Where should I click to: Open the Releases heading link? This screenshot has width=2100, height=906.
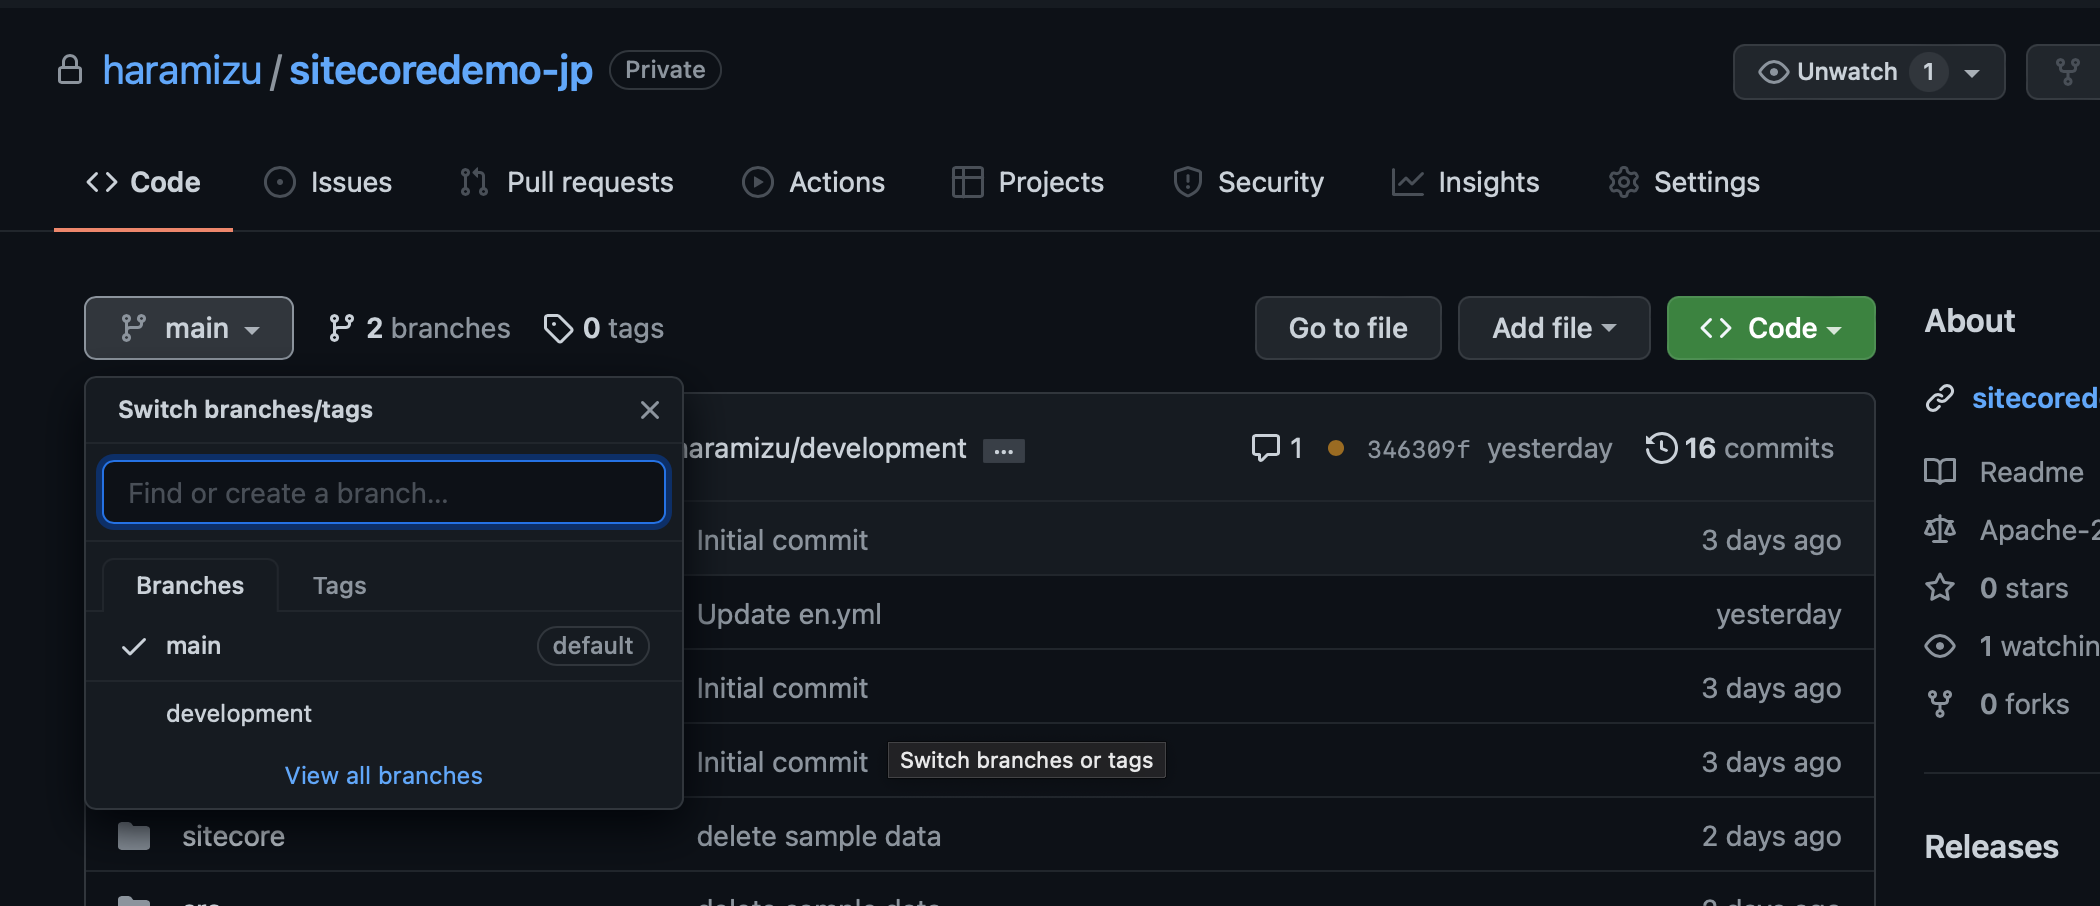pos(1992,847)
